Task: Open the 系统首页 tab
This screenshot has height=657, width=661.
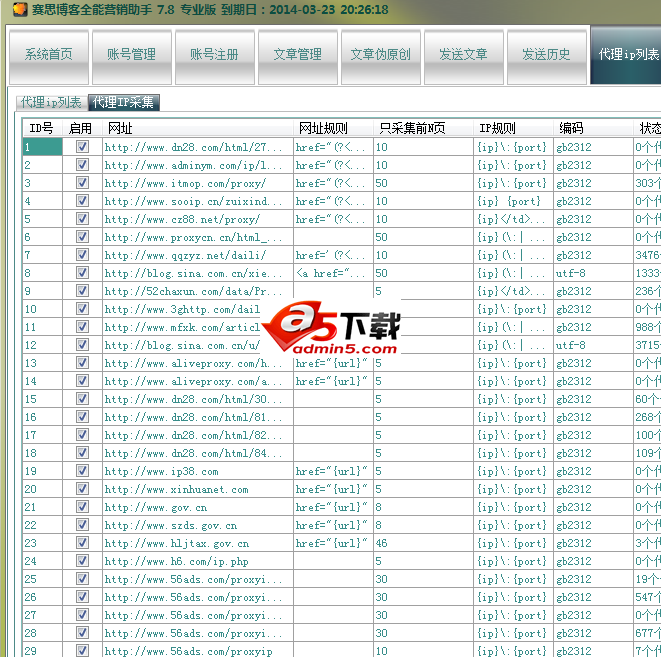Action: coord(48,55)
